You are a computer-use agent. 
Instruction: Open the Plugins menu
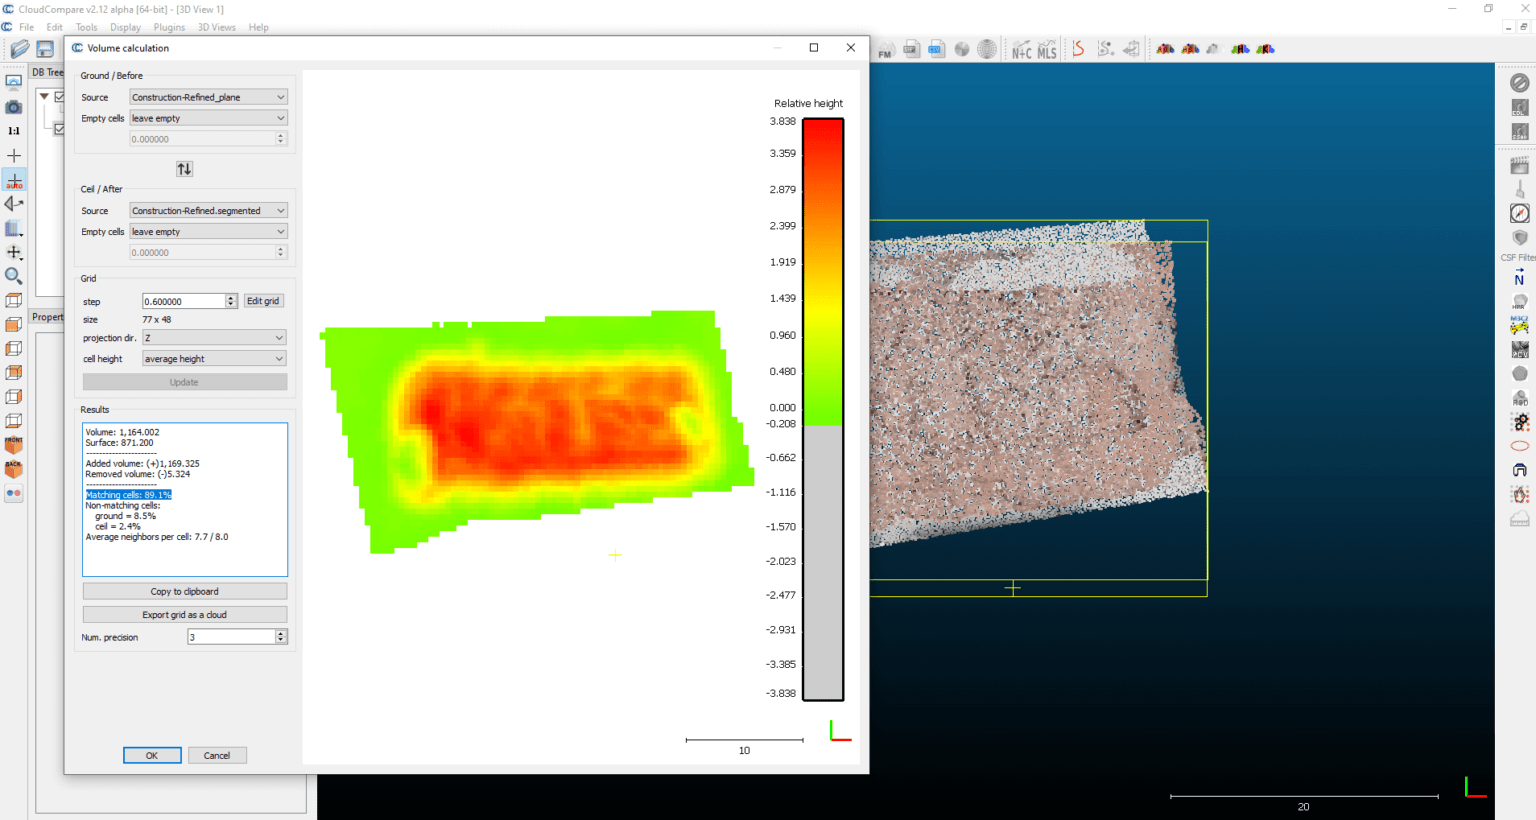168,27
